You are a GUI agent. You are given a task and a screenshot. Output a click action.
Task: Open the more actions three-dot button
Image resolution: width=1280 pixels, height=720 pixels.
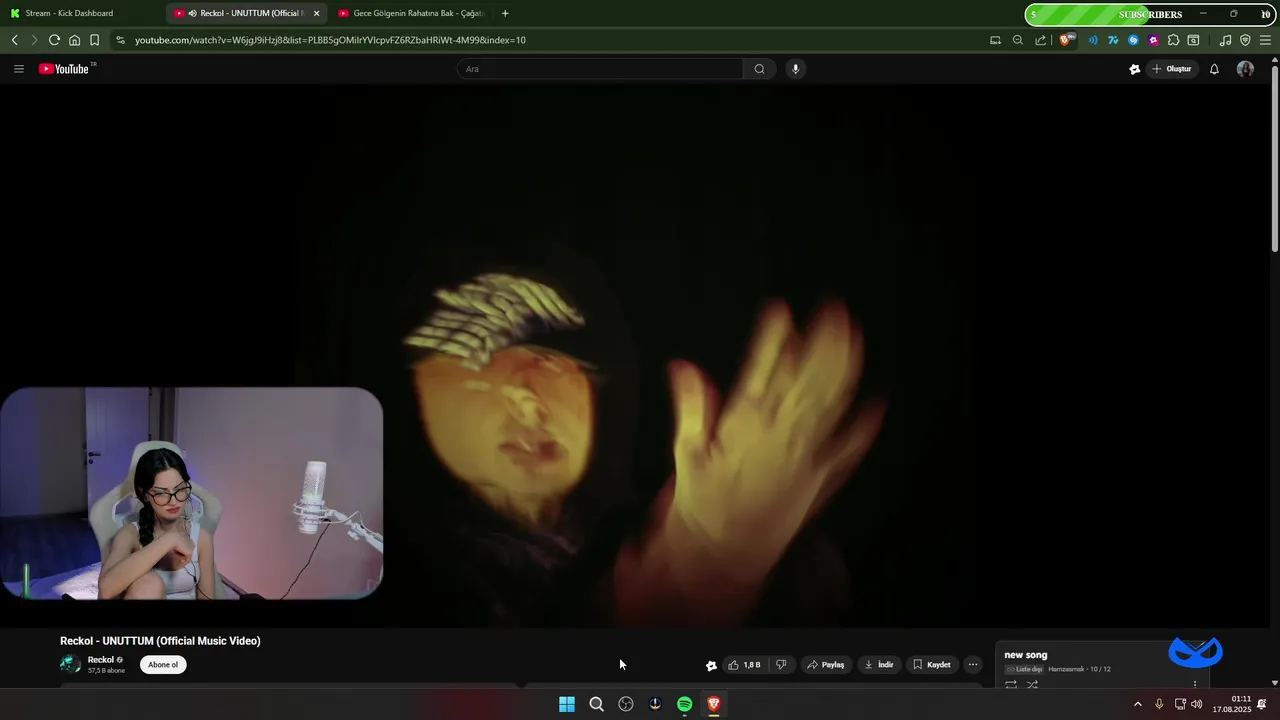pyautogui.click(x=972, y=665)
